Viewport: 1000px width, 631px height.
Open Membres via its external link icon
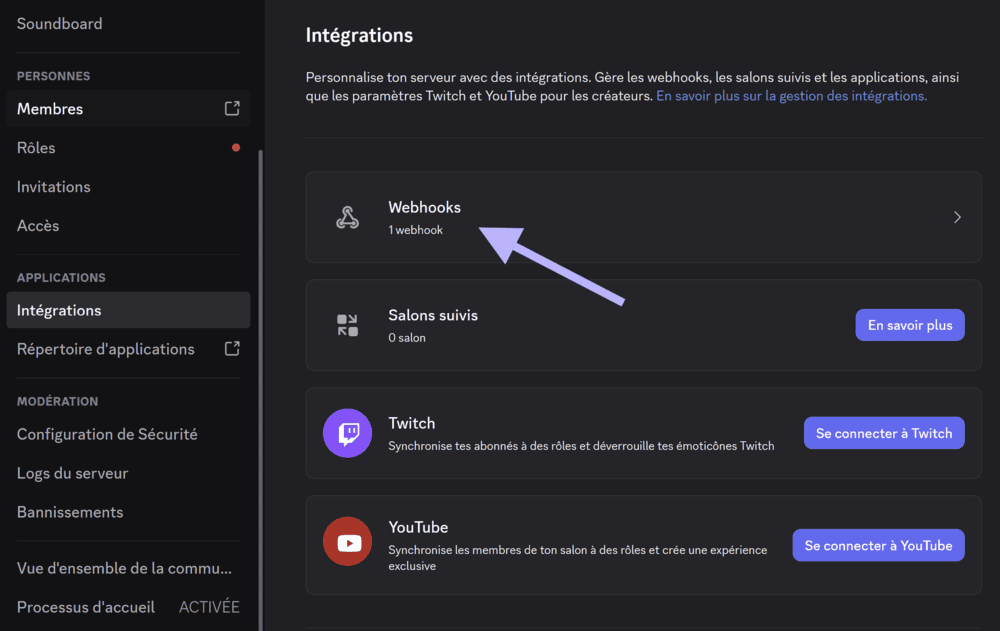coord(231,108)
